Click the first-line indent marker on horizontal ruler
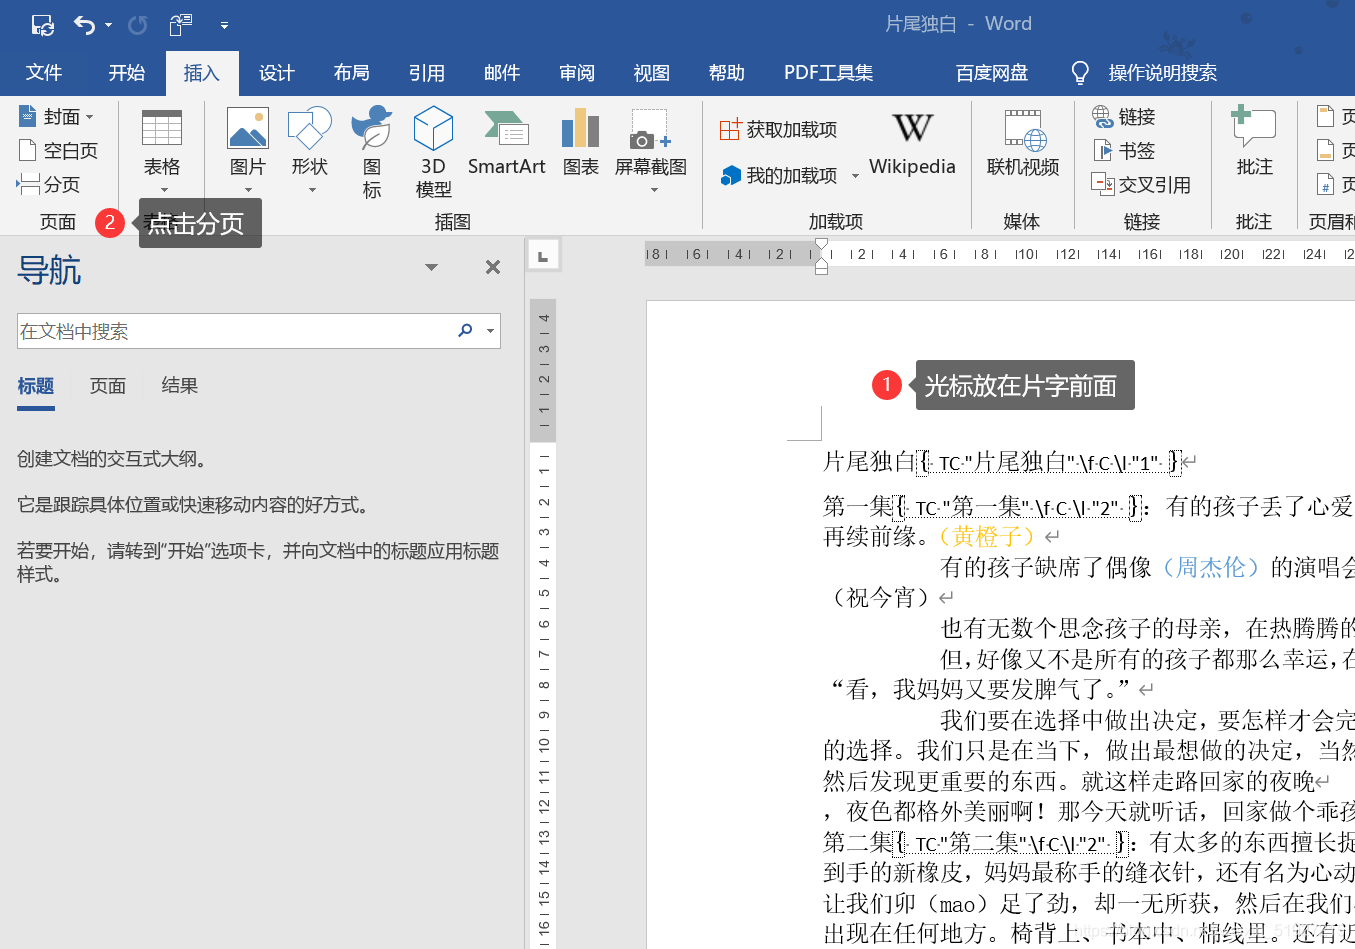1355x949 pixels. (x=821, y=245)
